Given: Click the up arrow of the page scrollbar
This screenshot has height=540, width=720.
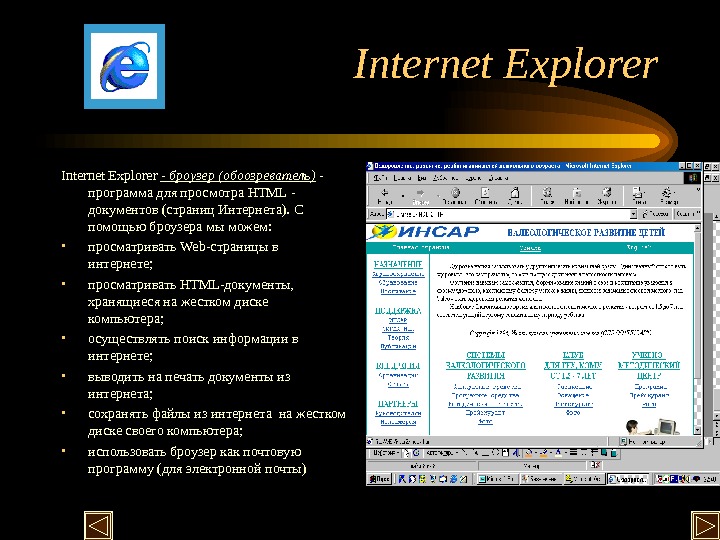Looking at the screenshot, I should [698, 228].
